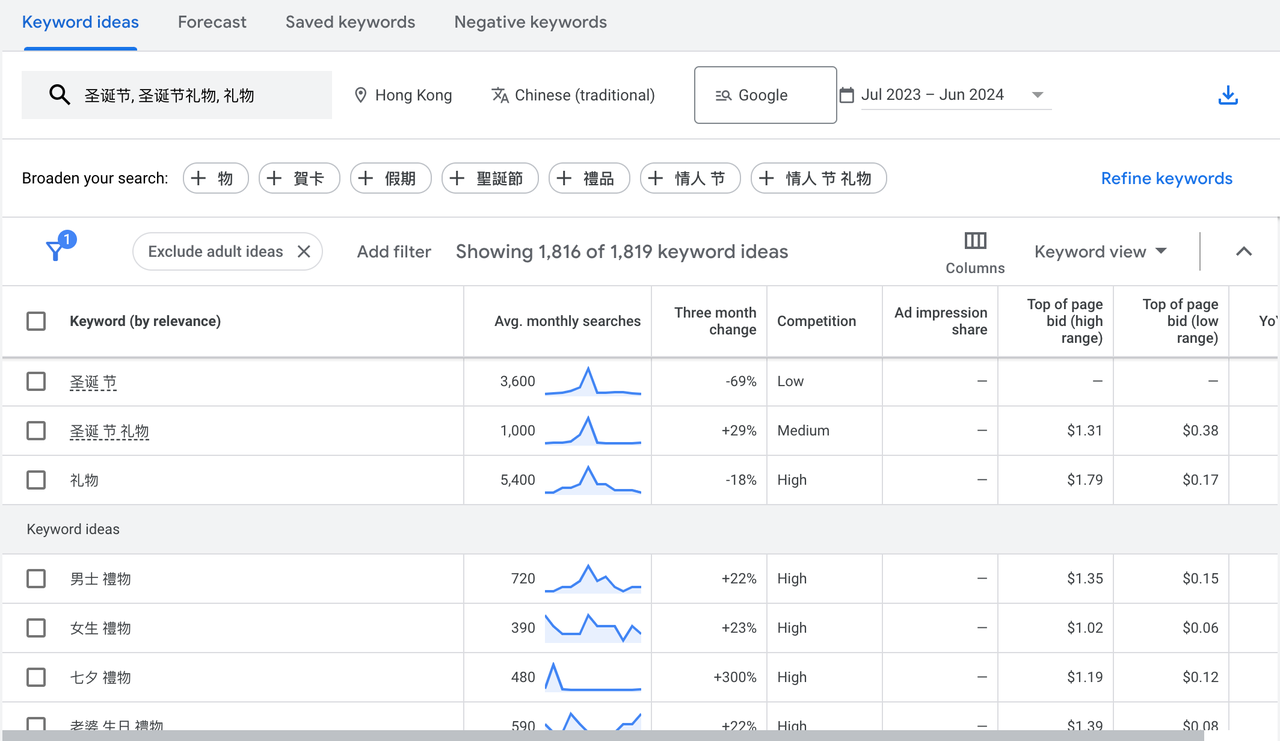Sort by Ad impression share column
The width and height of the screenshot is (1280, 741).
click(940, 321)
